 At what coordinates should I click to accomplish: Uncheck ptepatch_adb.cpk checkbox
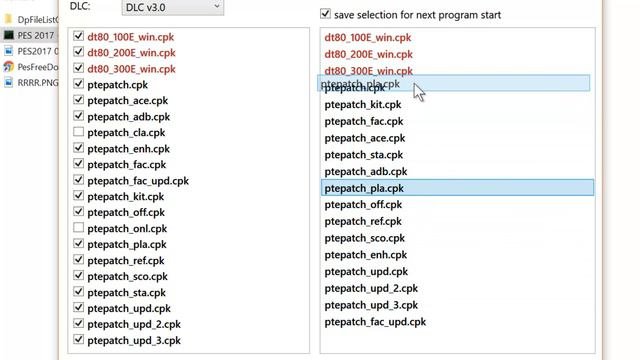pyautogui.click(x=78, y=116)
